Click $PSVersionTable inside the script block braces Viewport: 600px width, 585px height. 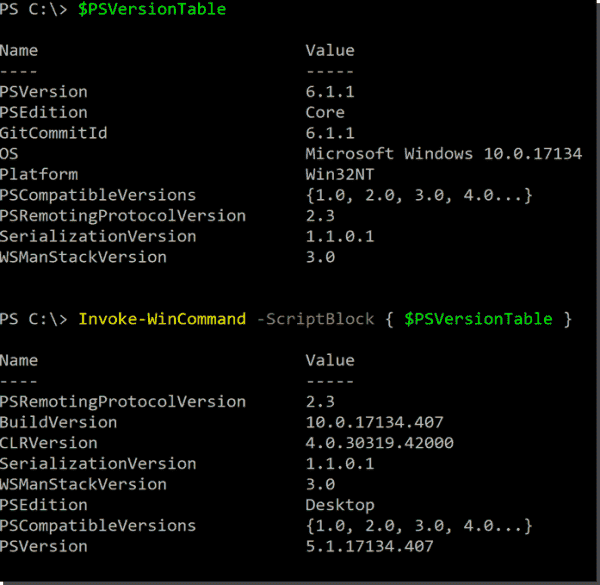[478, 319]
